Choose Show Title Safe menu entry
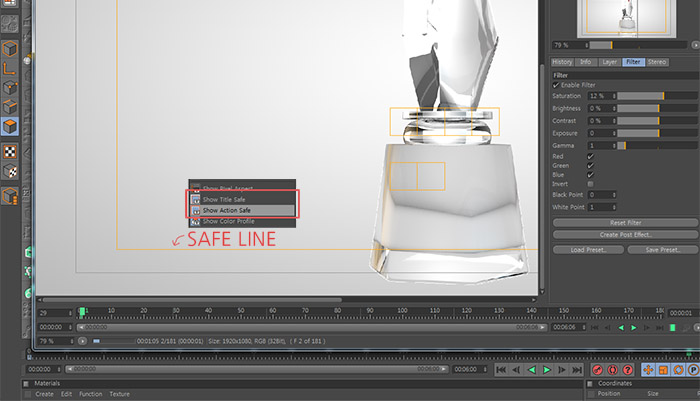This screenshot has width=700, height=401. pos(242,200)
